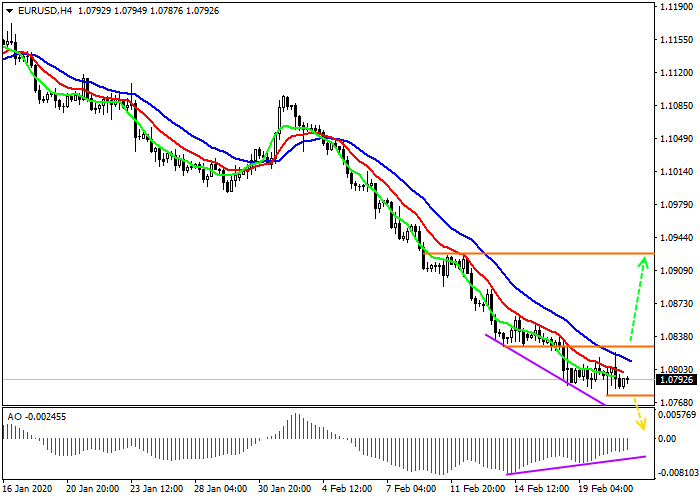Click the 1.09440 price axis label
The image size is (700, 500).
(676, 238)
